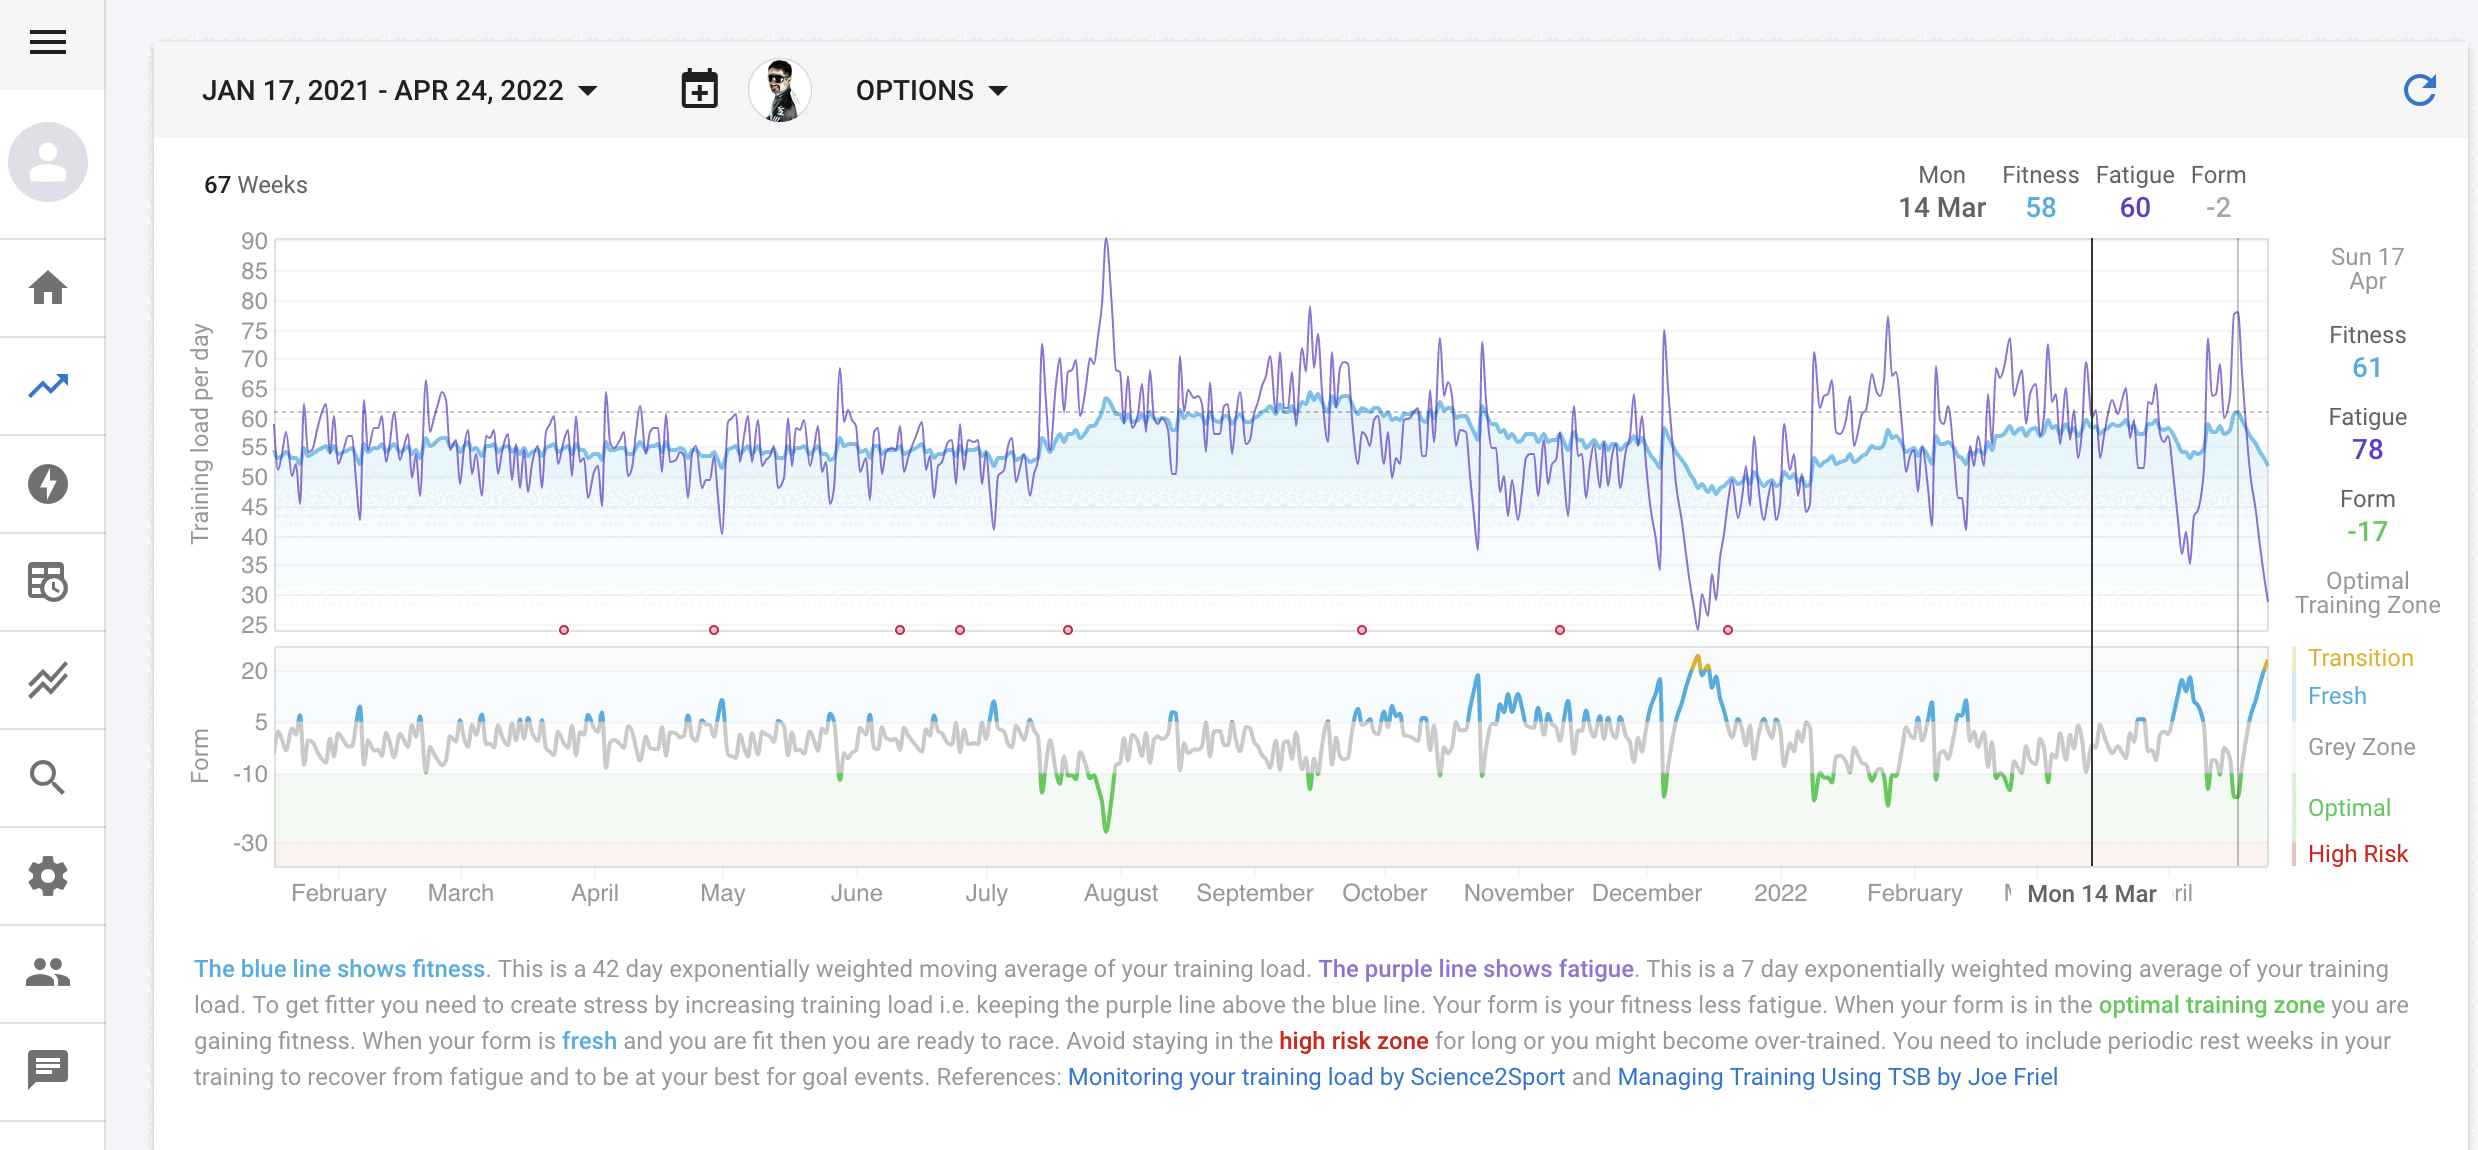Open the OPTIONS dropdown menu
The width and height of the screenshot is (2478, 1150).
(931, 90)
